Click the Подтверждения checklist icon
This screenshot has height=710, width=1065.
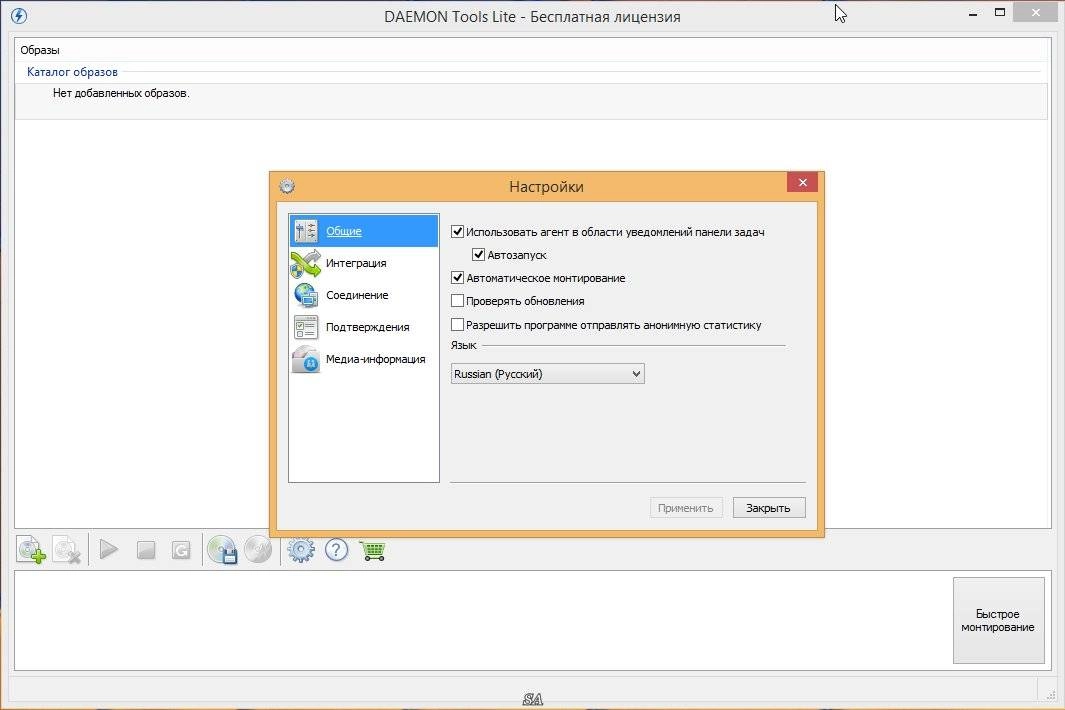(x=306, y=327)
